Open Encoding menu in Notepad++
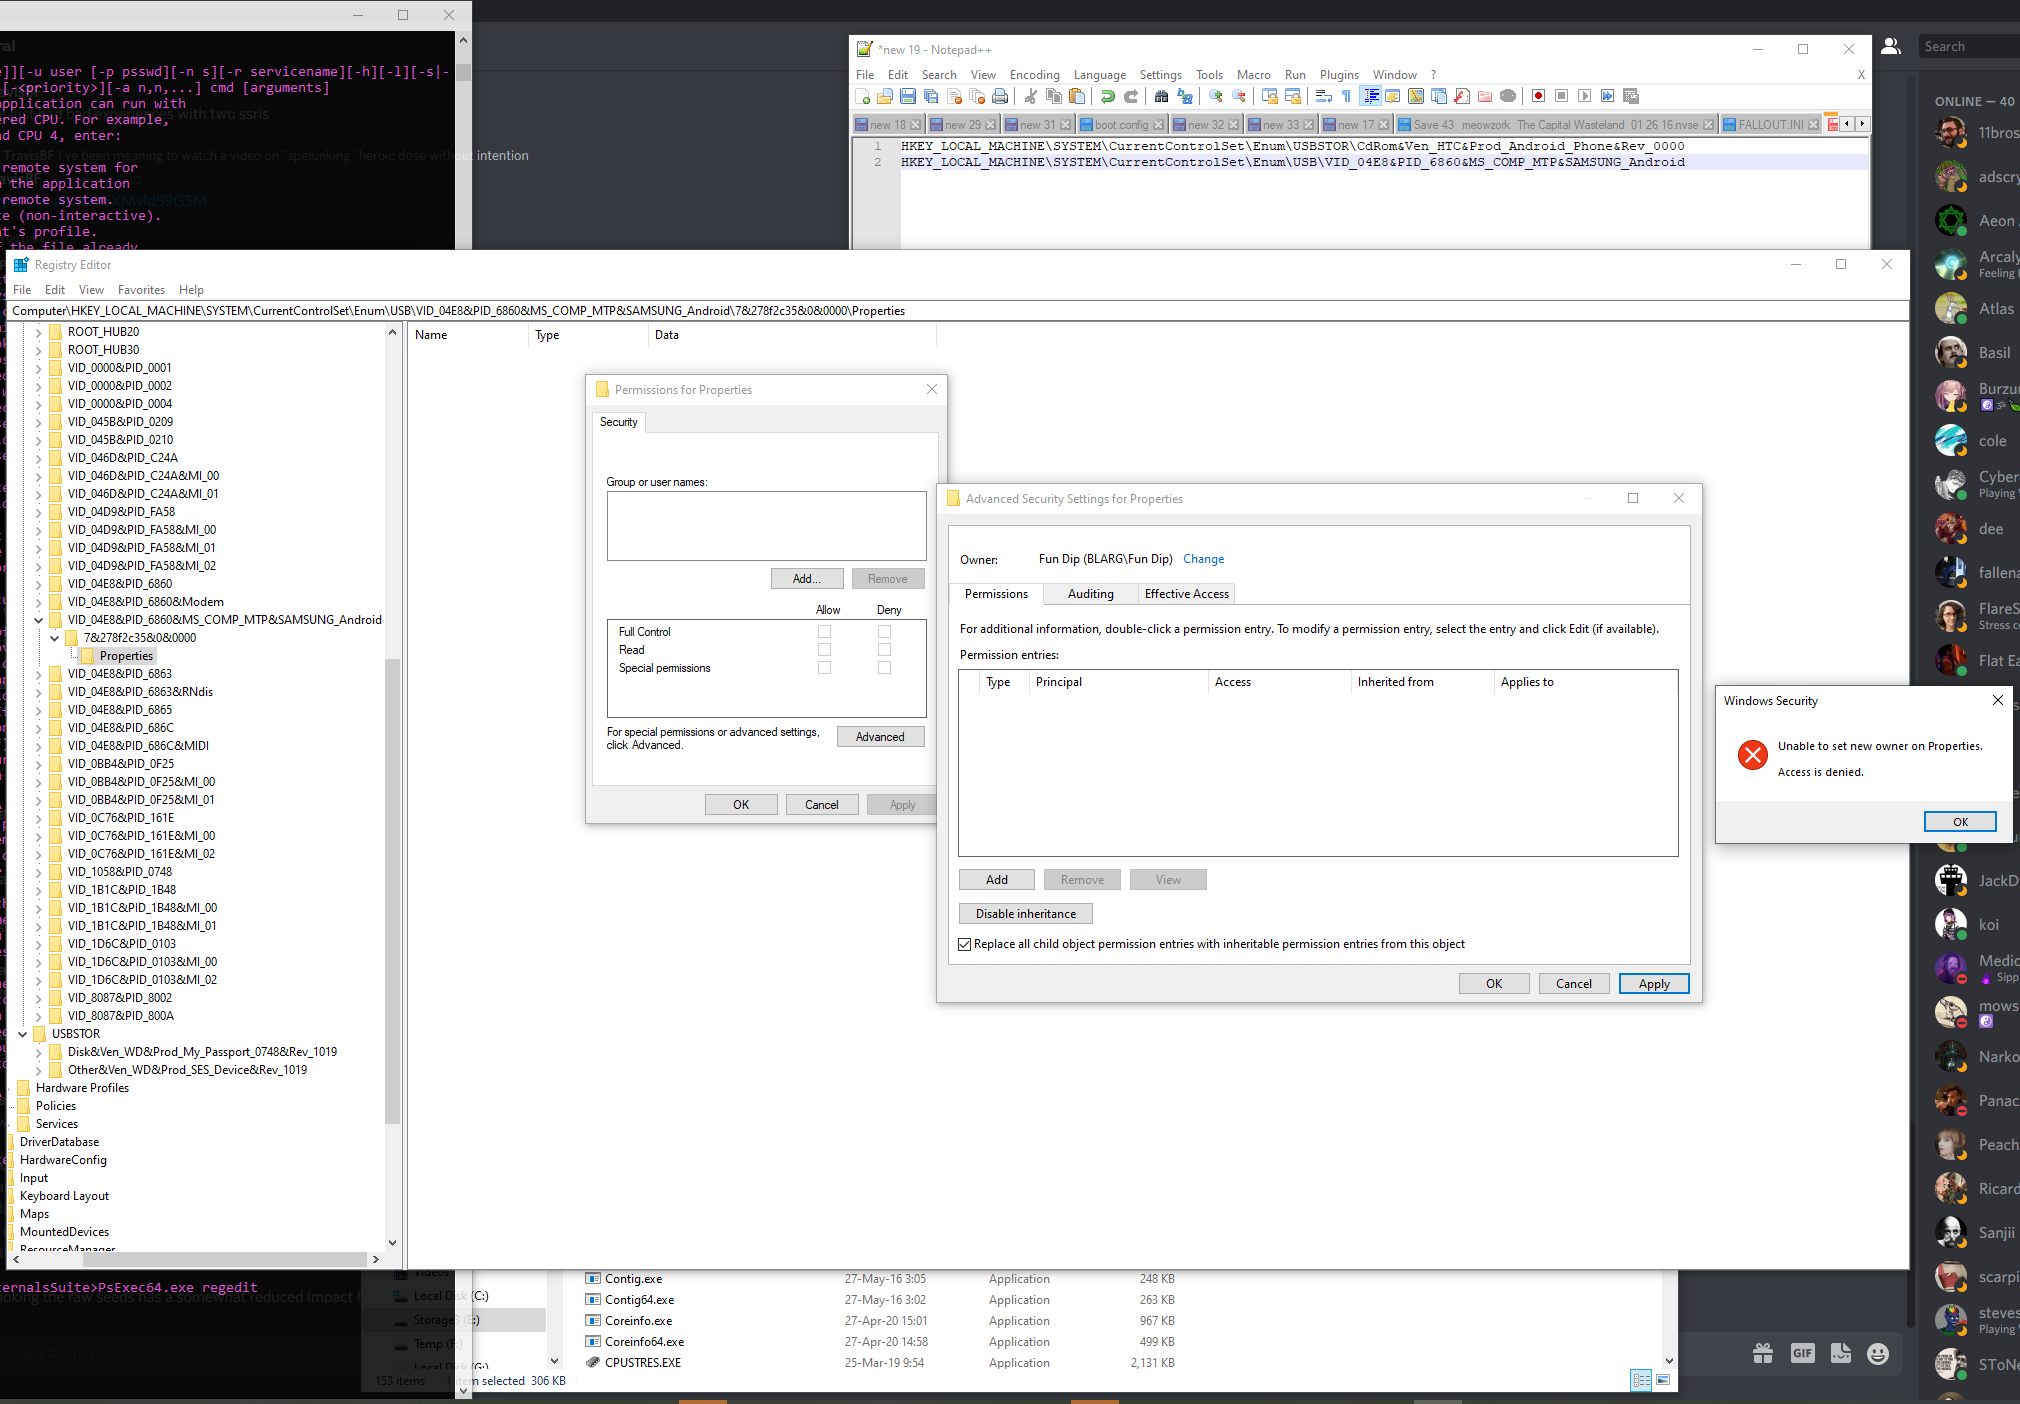The height and width of the screenshot is (1404, 2020). pos(1034,75)
